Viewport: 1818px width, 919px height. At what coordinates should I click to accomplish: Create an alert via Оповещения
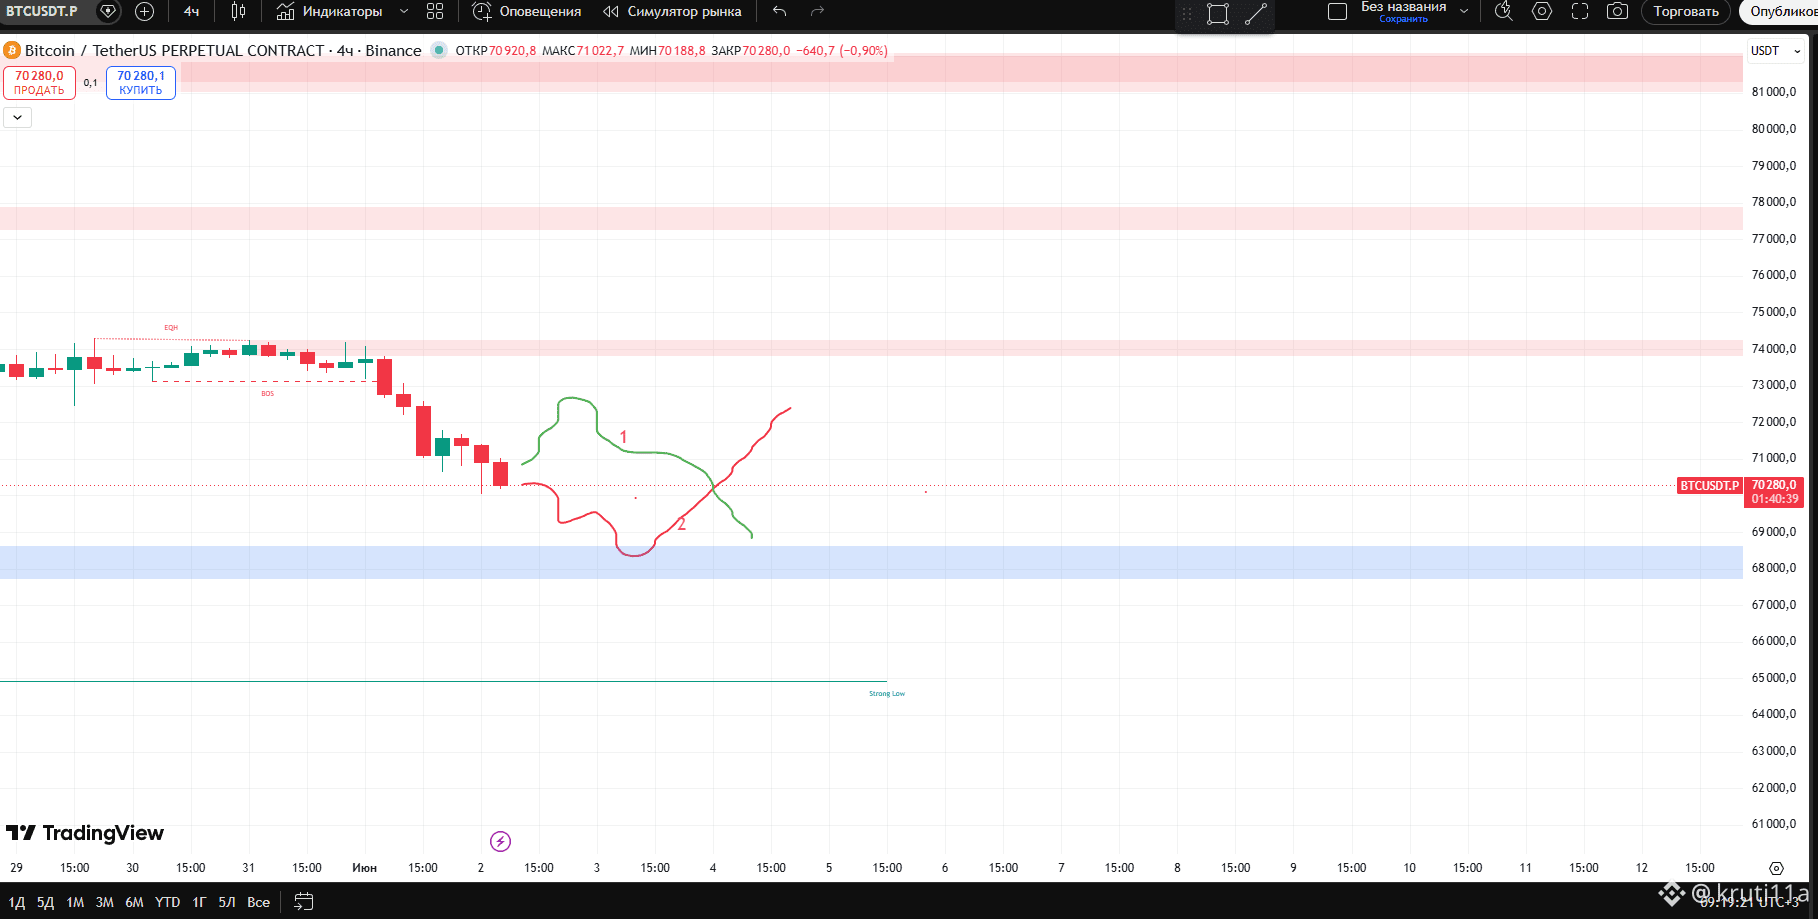tap(526, 11)
